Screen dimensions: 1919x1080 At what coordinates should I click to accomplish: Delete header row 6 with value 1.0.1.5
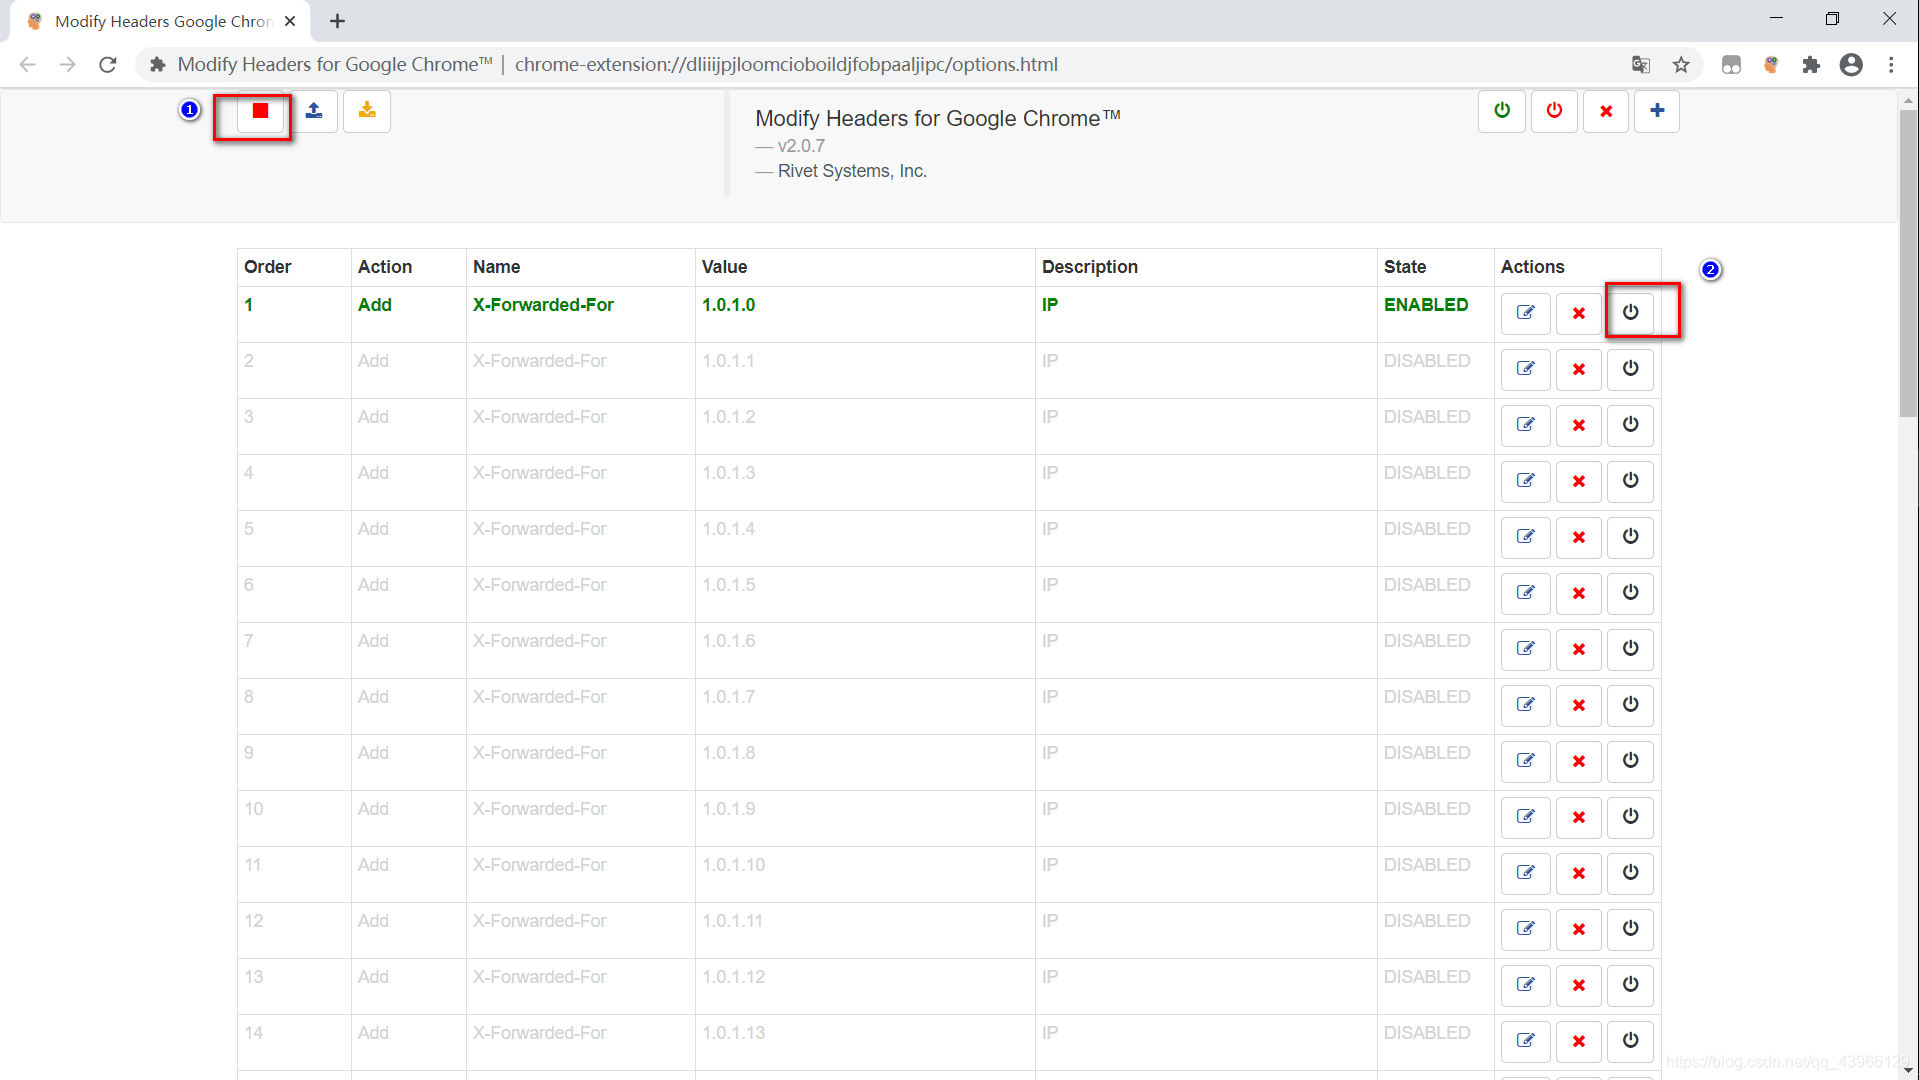[x=1579, y=593]
